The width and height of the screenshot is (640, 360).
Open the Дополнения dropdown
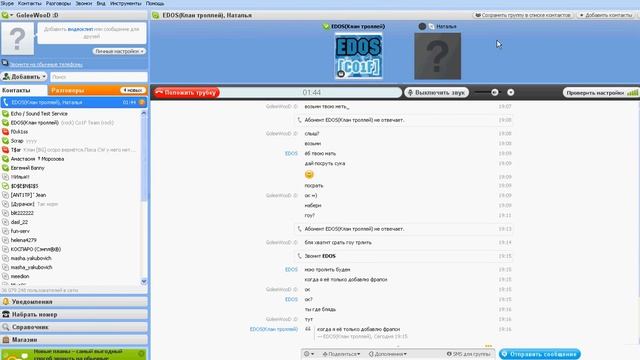click(387, 354)
